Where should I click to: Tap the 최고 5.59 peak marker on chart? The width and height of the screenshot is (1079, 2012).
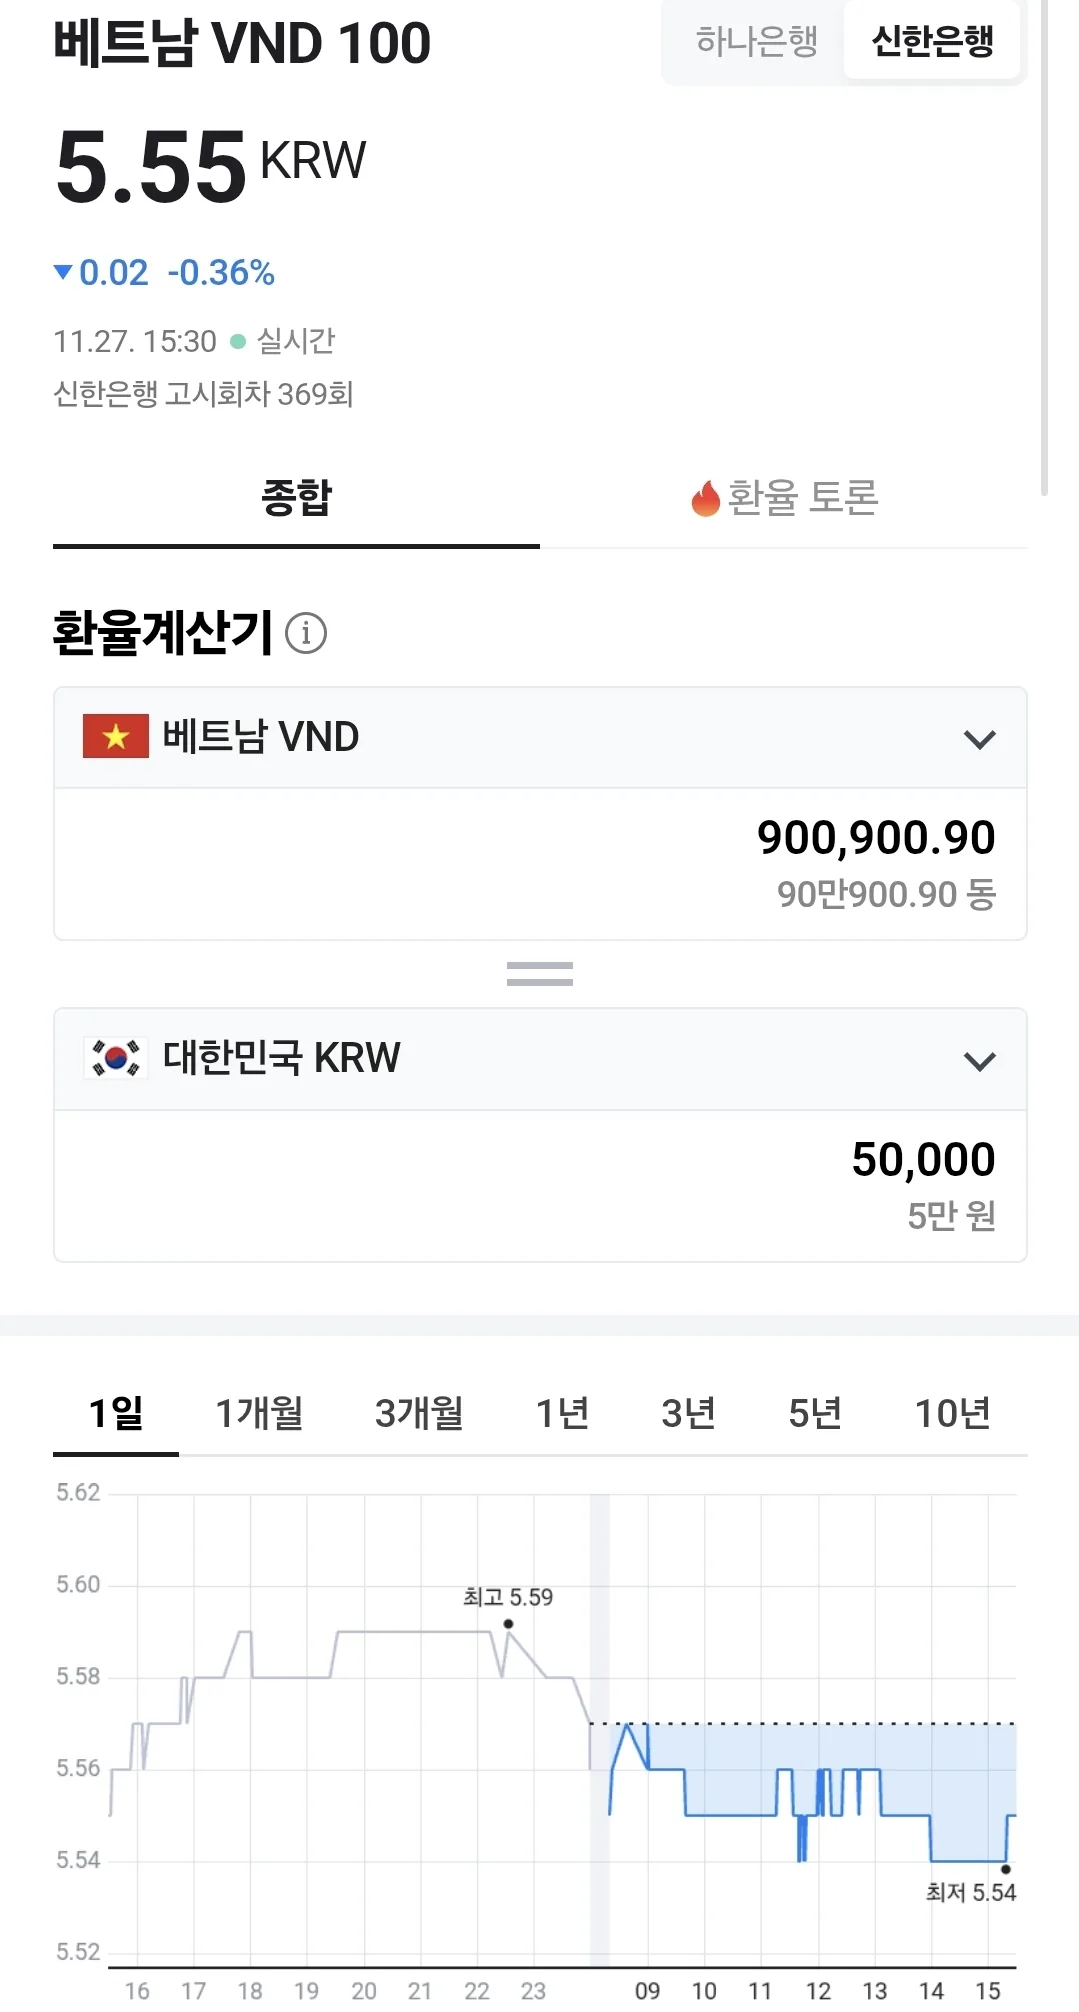(x=508, y=1623)
